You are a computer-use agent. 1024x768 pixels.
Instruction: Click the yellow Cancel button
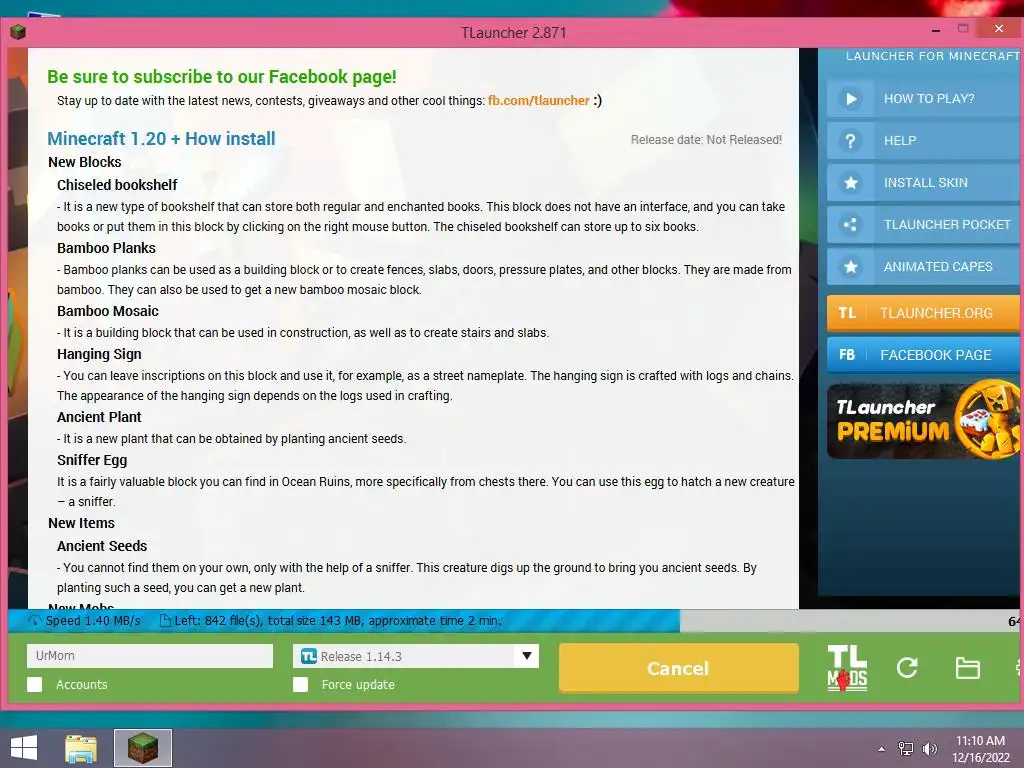click(x=679, y=667)
